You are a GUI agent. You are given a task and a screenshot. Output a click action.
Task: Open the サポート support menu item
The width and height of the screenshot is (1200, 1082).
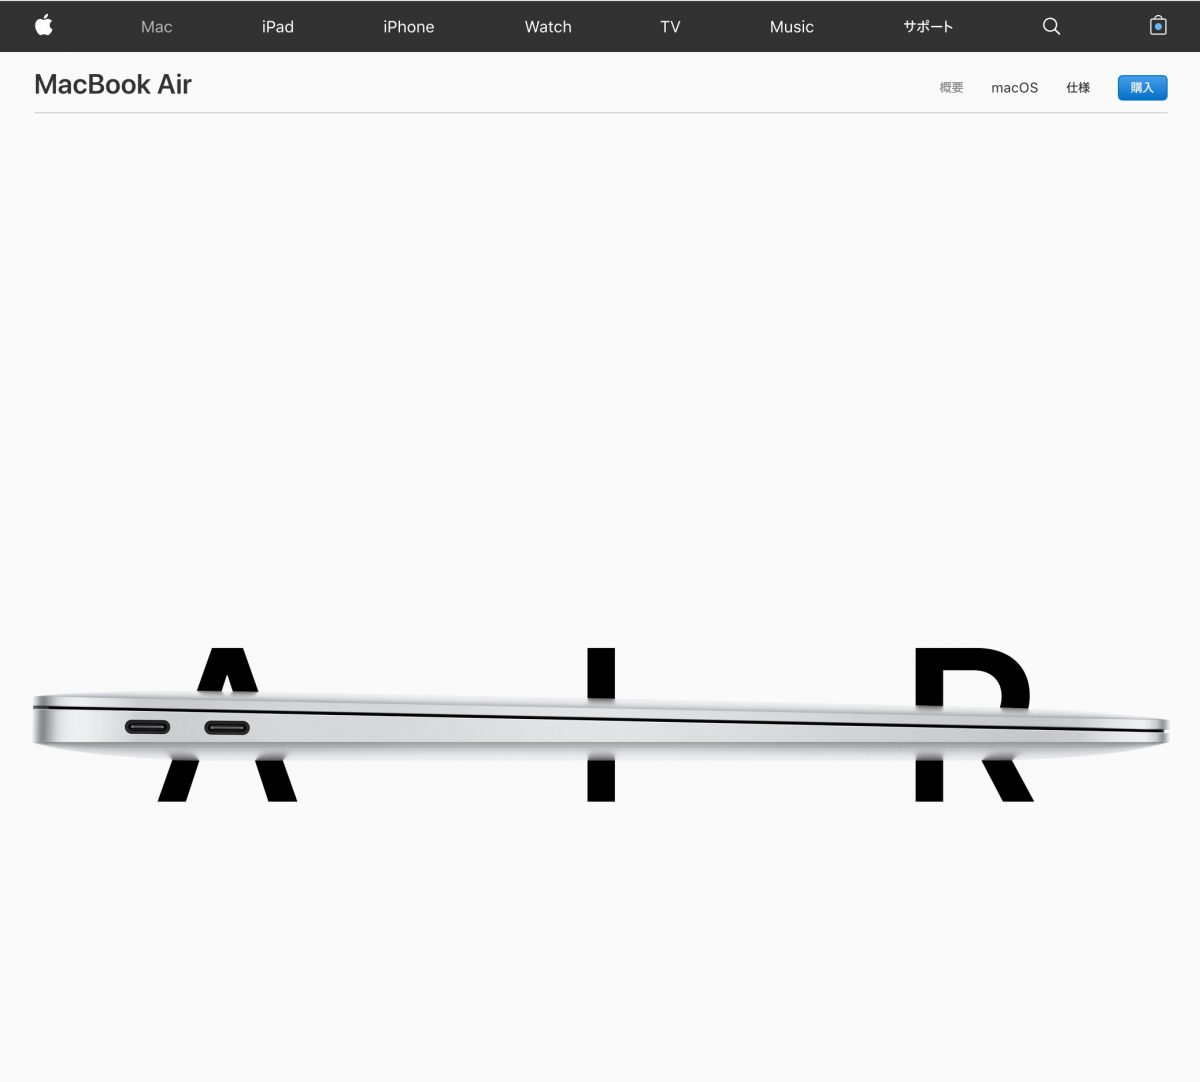click(x=928, y=27)
